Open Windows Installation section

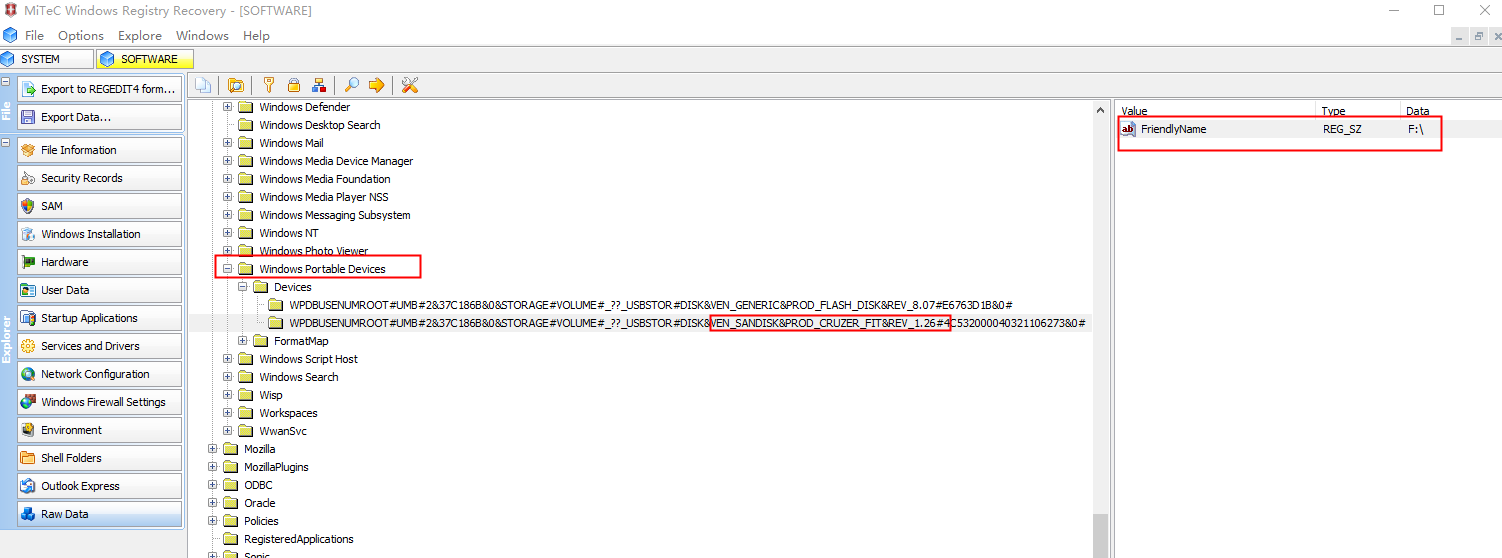(99, 234)
